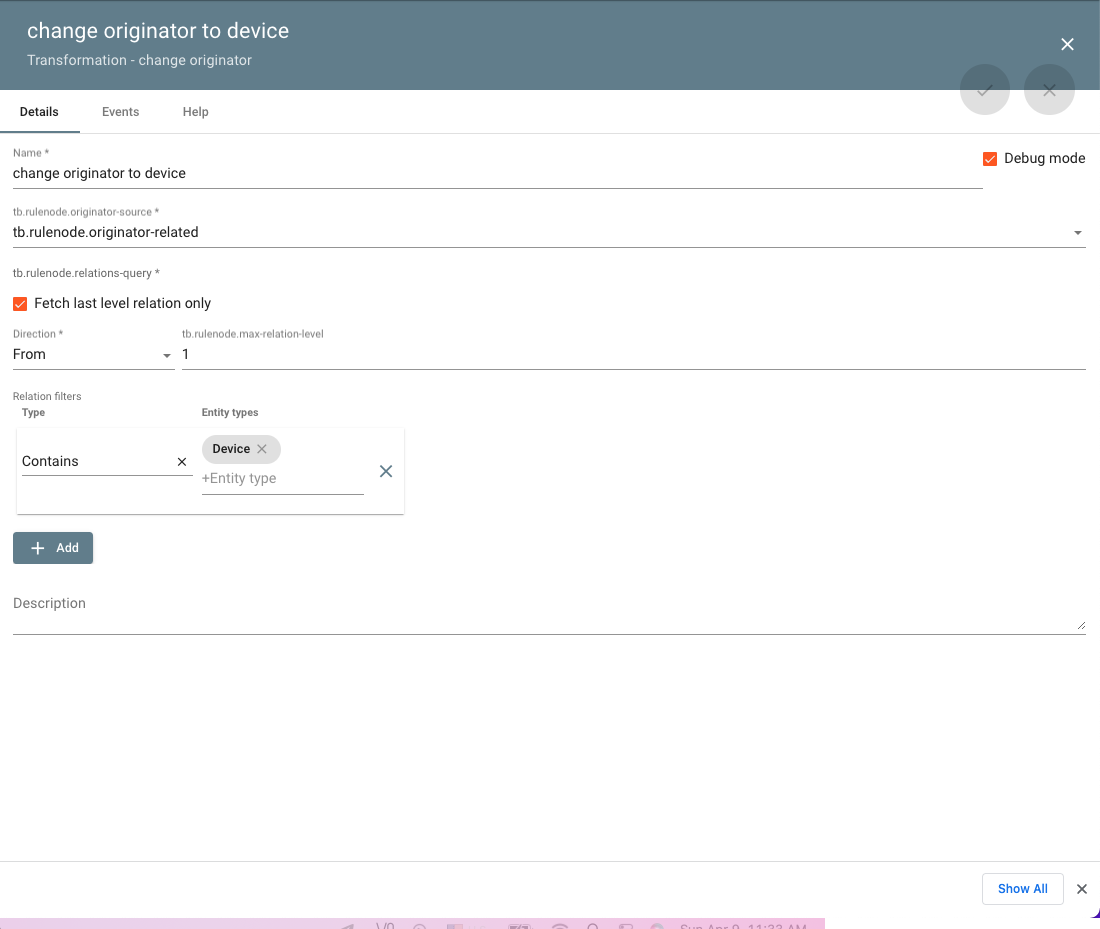Close the change originator dialog
Viewport: 1100px width, 929px height.
(x=1067, y=44)
